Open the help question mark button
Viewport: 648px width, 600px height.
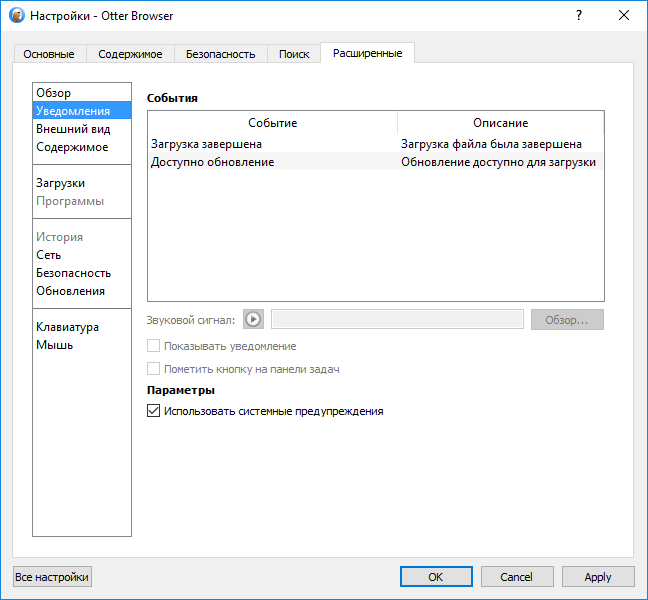tap(579, 16)
